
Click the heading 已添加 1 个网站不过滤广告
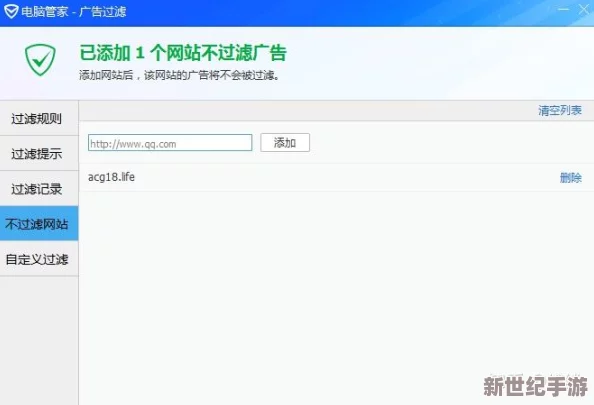click(183, 53)
